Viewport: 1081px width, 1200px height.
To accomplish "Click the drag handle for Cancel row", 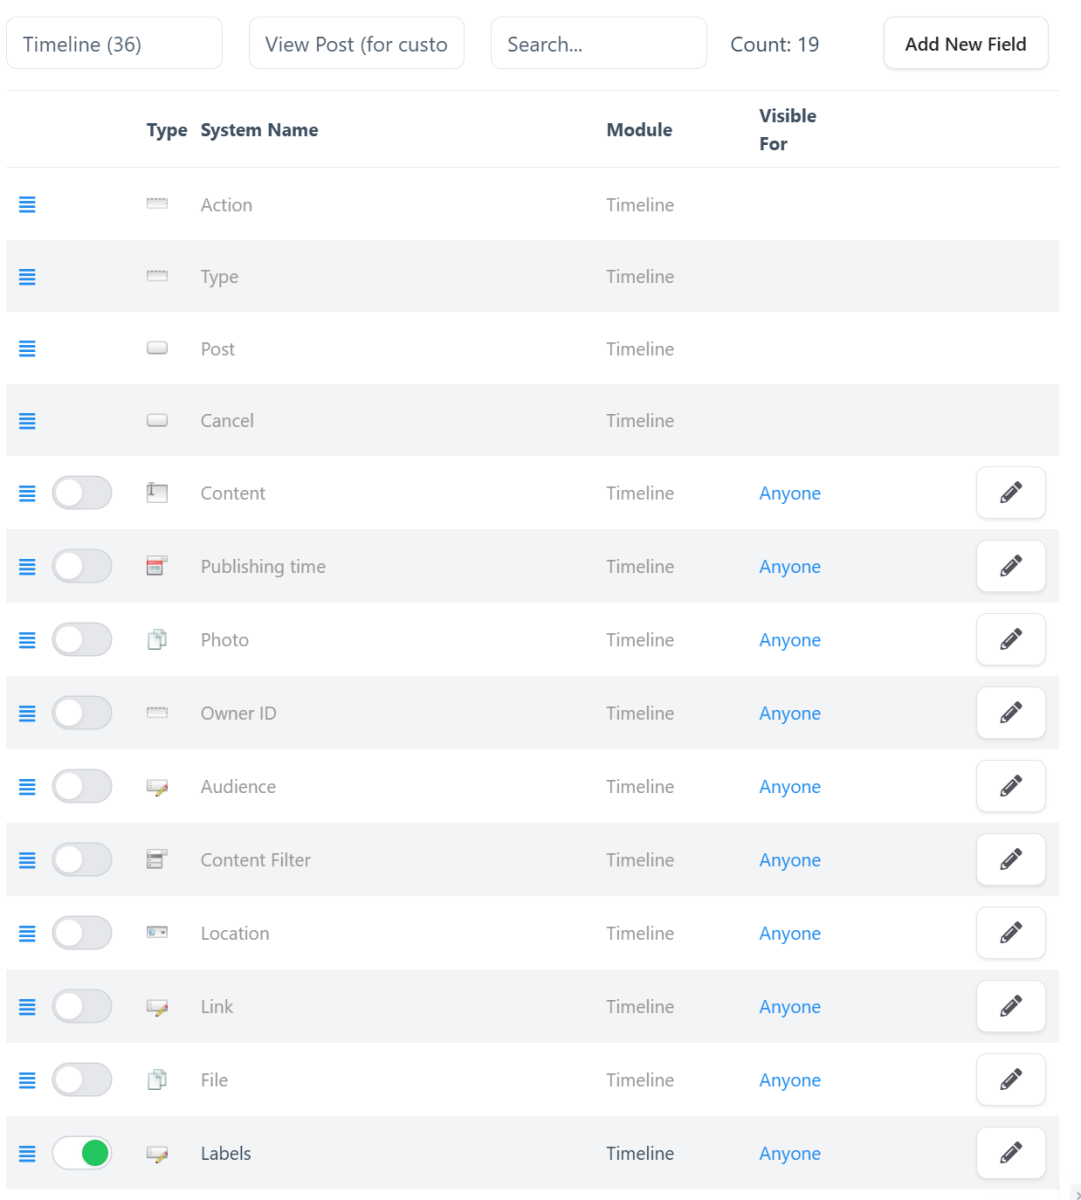I will tap(27, 421).
